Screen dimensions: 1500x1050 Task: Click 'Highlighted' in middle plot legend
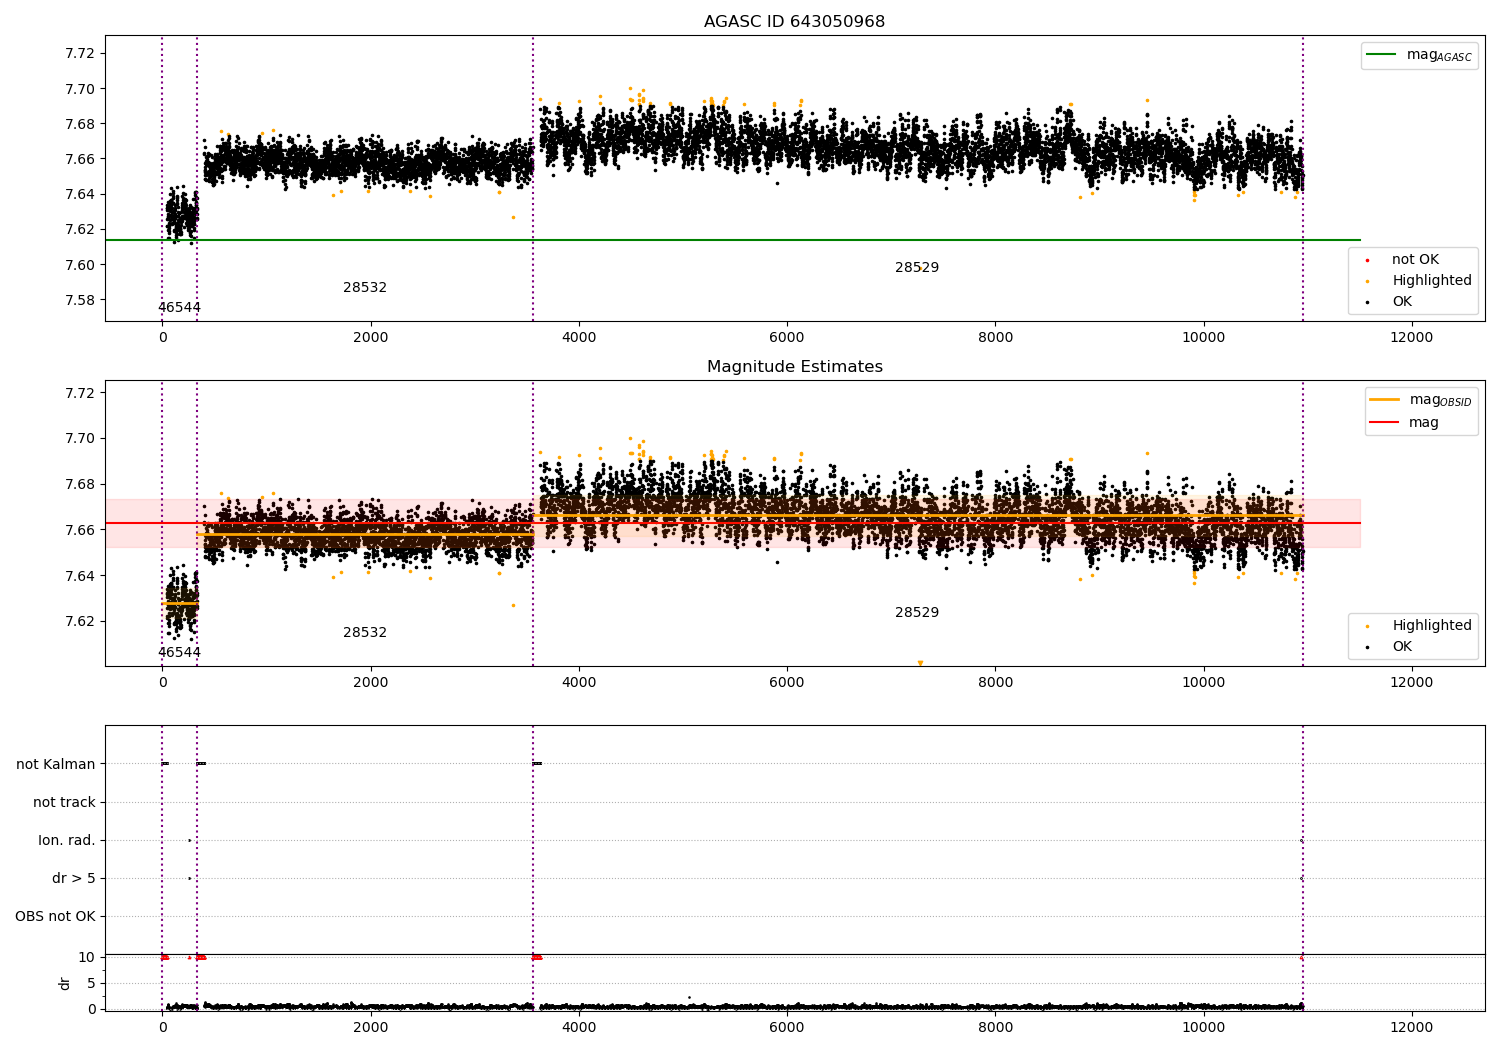[x=1419, y=626]
